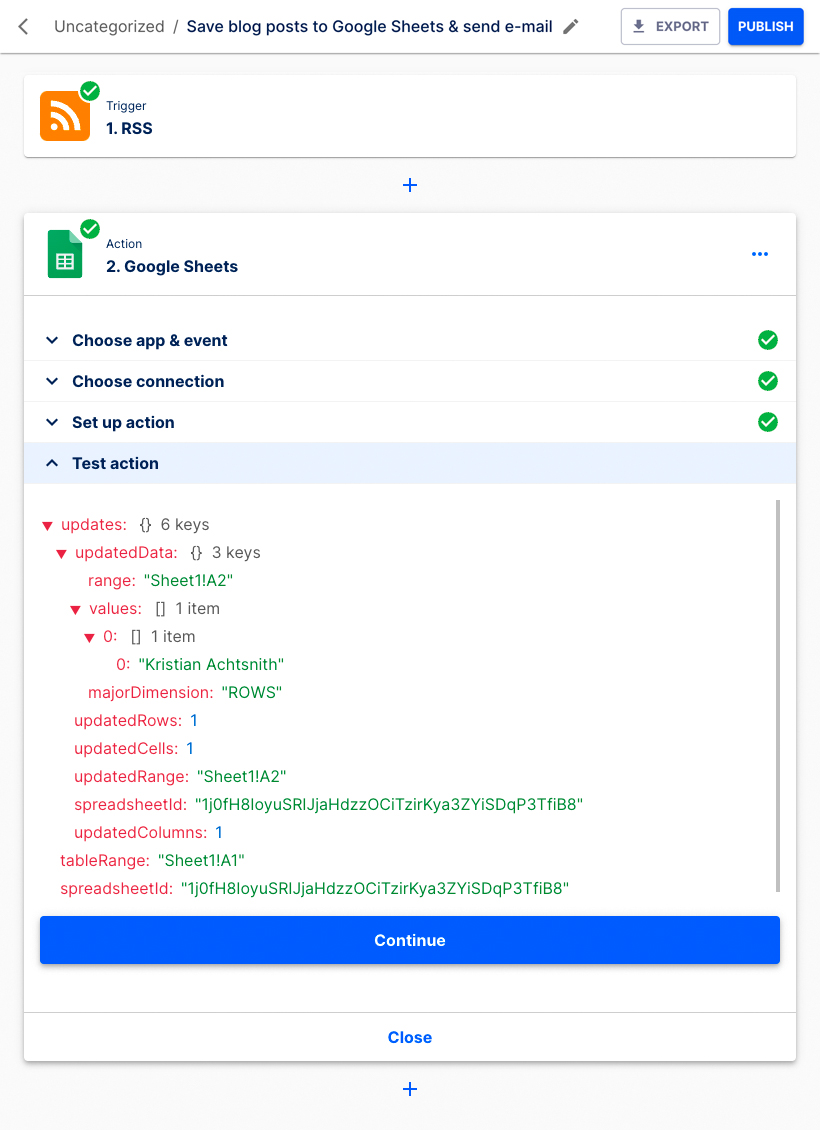Open the Uncategorized folder breadcrumb

point(109,27)
